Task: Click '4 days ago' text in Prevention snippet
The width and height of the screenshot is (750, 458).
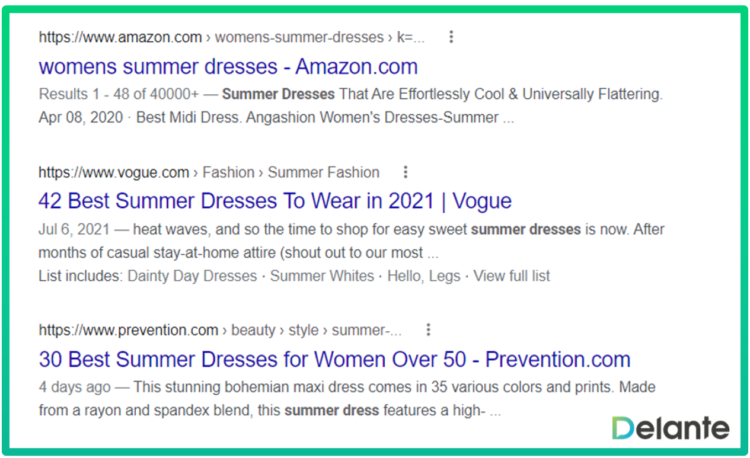Action: tap(75, 387)
